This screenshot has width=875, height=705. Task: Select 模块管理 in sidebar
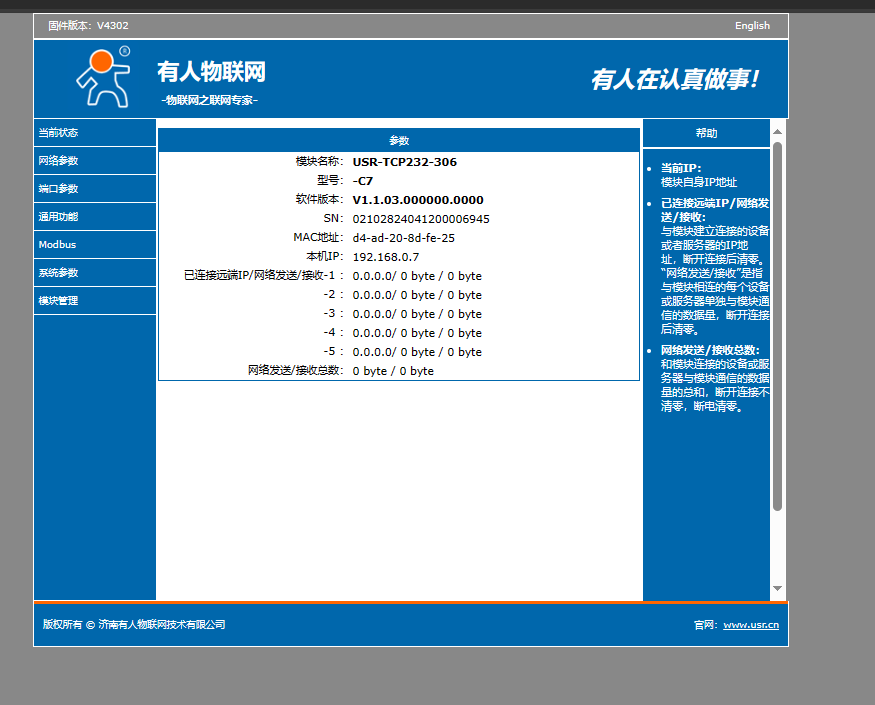point(95,300)
